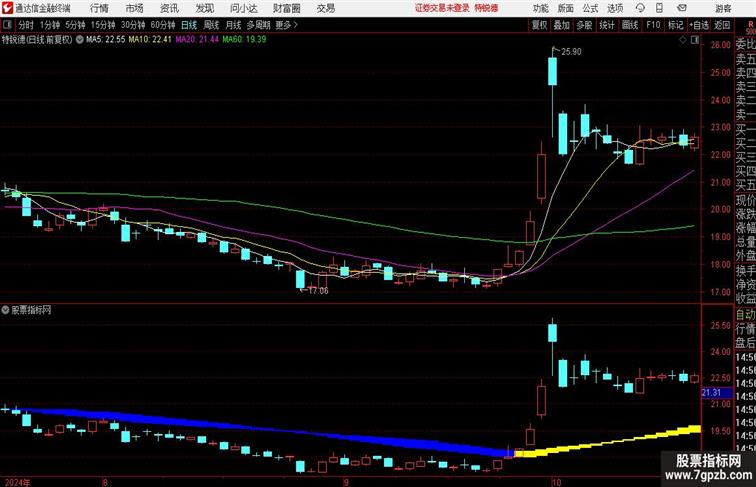
Task: Expand the dropdown arrow next to 特锐德 title
Action: 79,40
